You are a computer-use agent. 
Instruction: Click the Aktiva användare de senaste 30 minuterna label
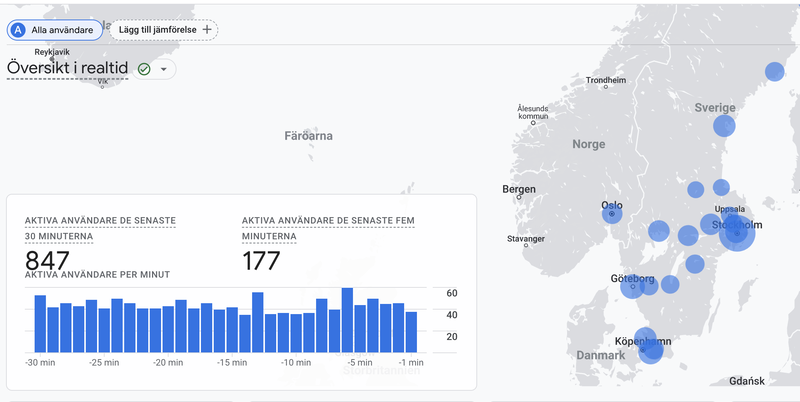click(x=100, y=229)
